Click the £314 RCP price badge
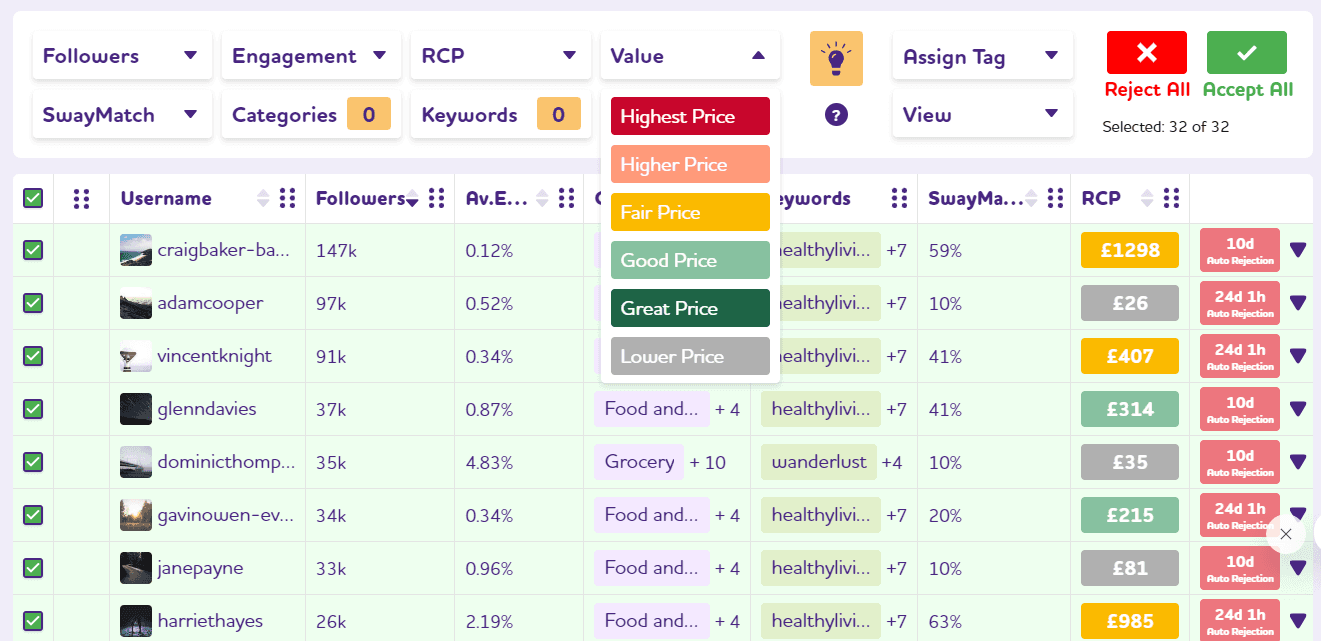1321x641 pixels. pyautogui.click(x=1130, y=409)
